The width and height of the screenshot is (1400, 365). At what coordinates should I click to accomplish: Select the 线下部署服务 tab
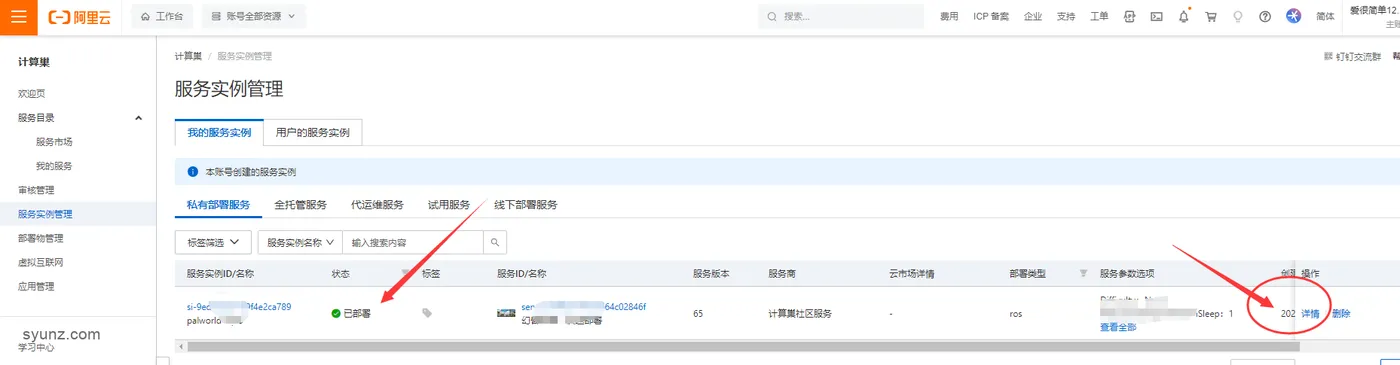click(x=526, y=205)
